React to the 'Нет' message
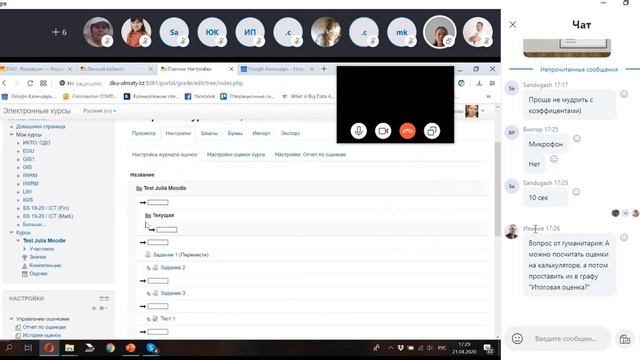Screen dimensions: 640x360 554,159
